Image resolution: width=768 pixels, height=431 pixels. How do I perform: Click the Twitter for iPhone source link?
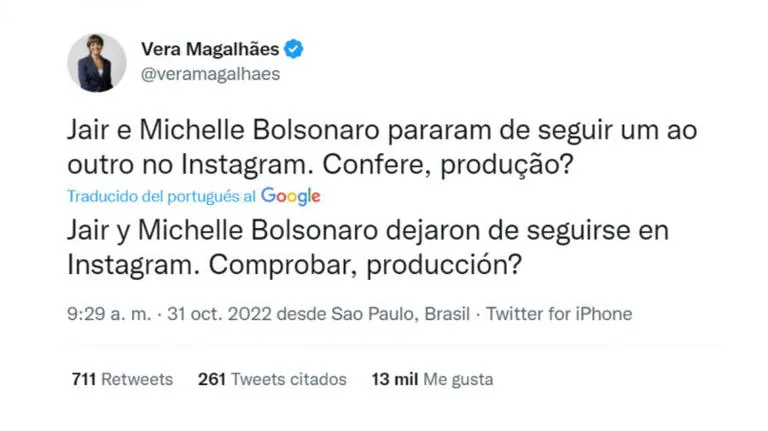(559, 314)
